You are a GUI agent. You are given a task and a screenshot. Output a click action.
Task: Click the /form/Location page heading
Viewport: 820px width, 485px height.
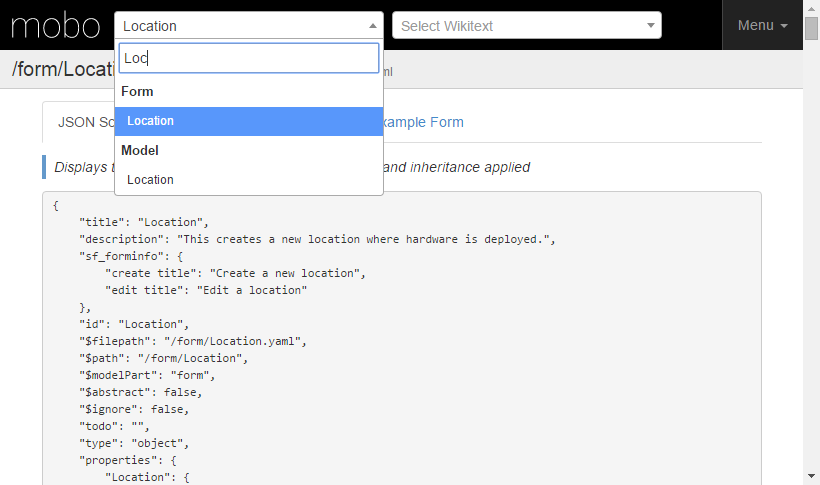63,69
